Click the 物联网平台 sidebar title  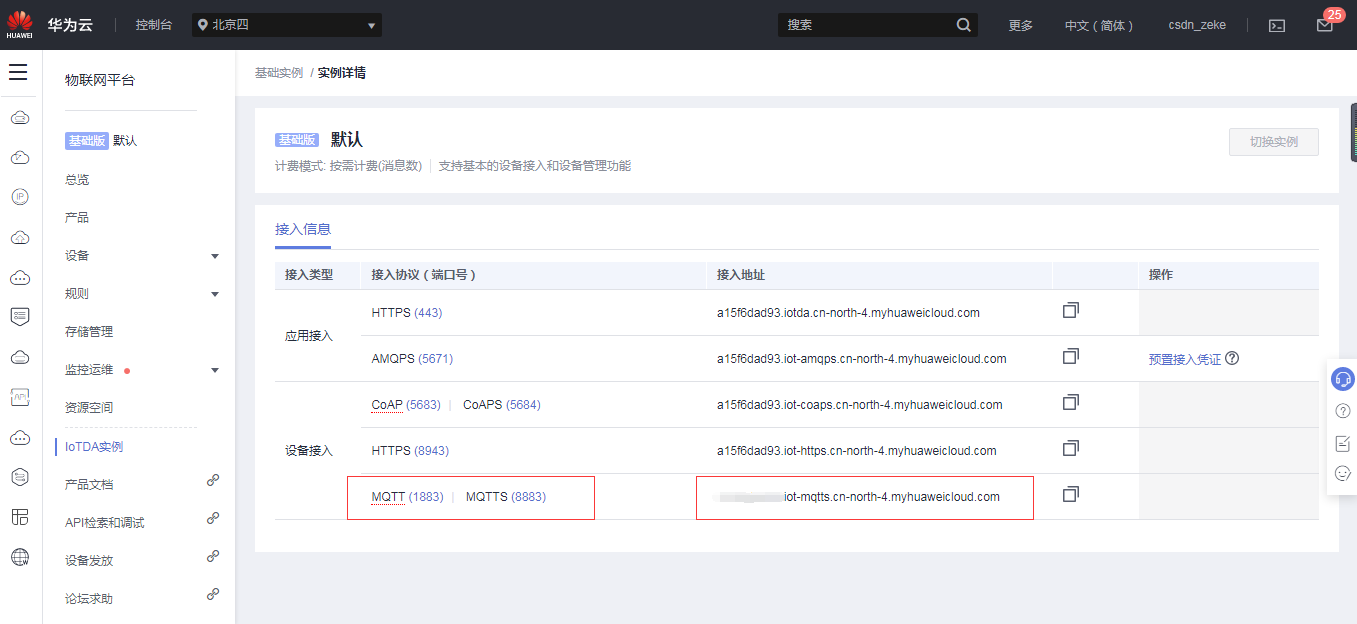pyautogui.click(x=100, y=80)
